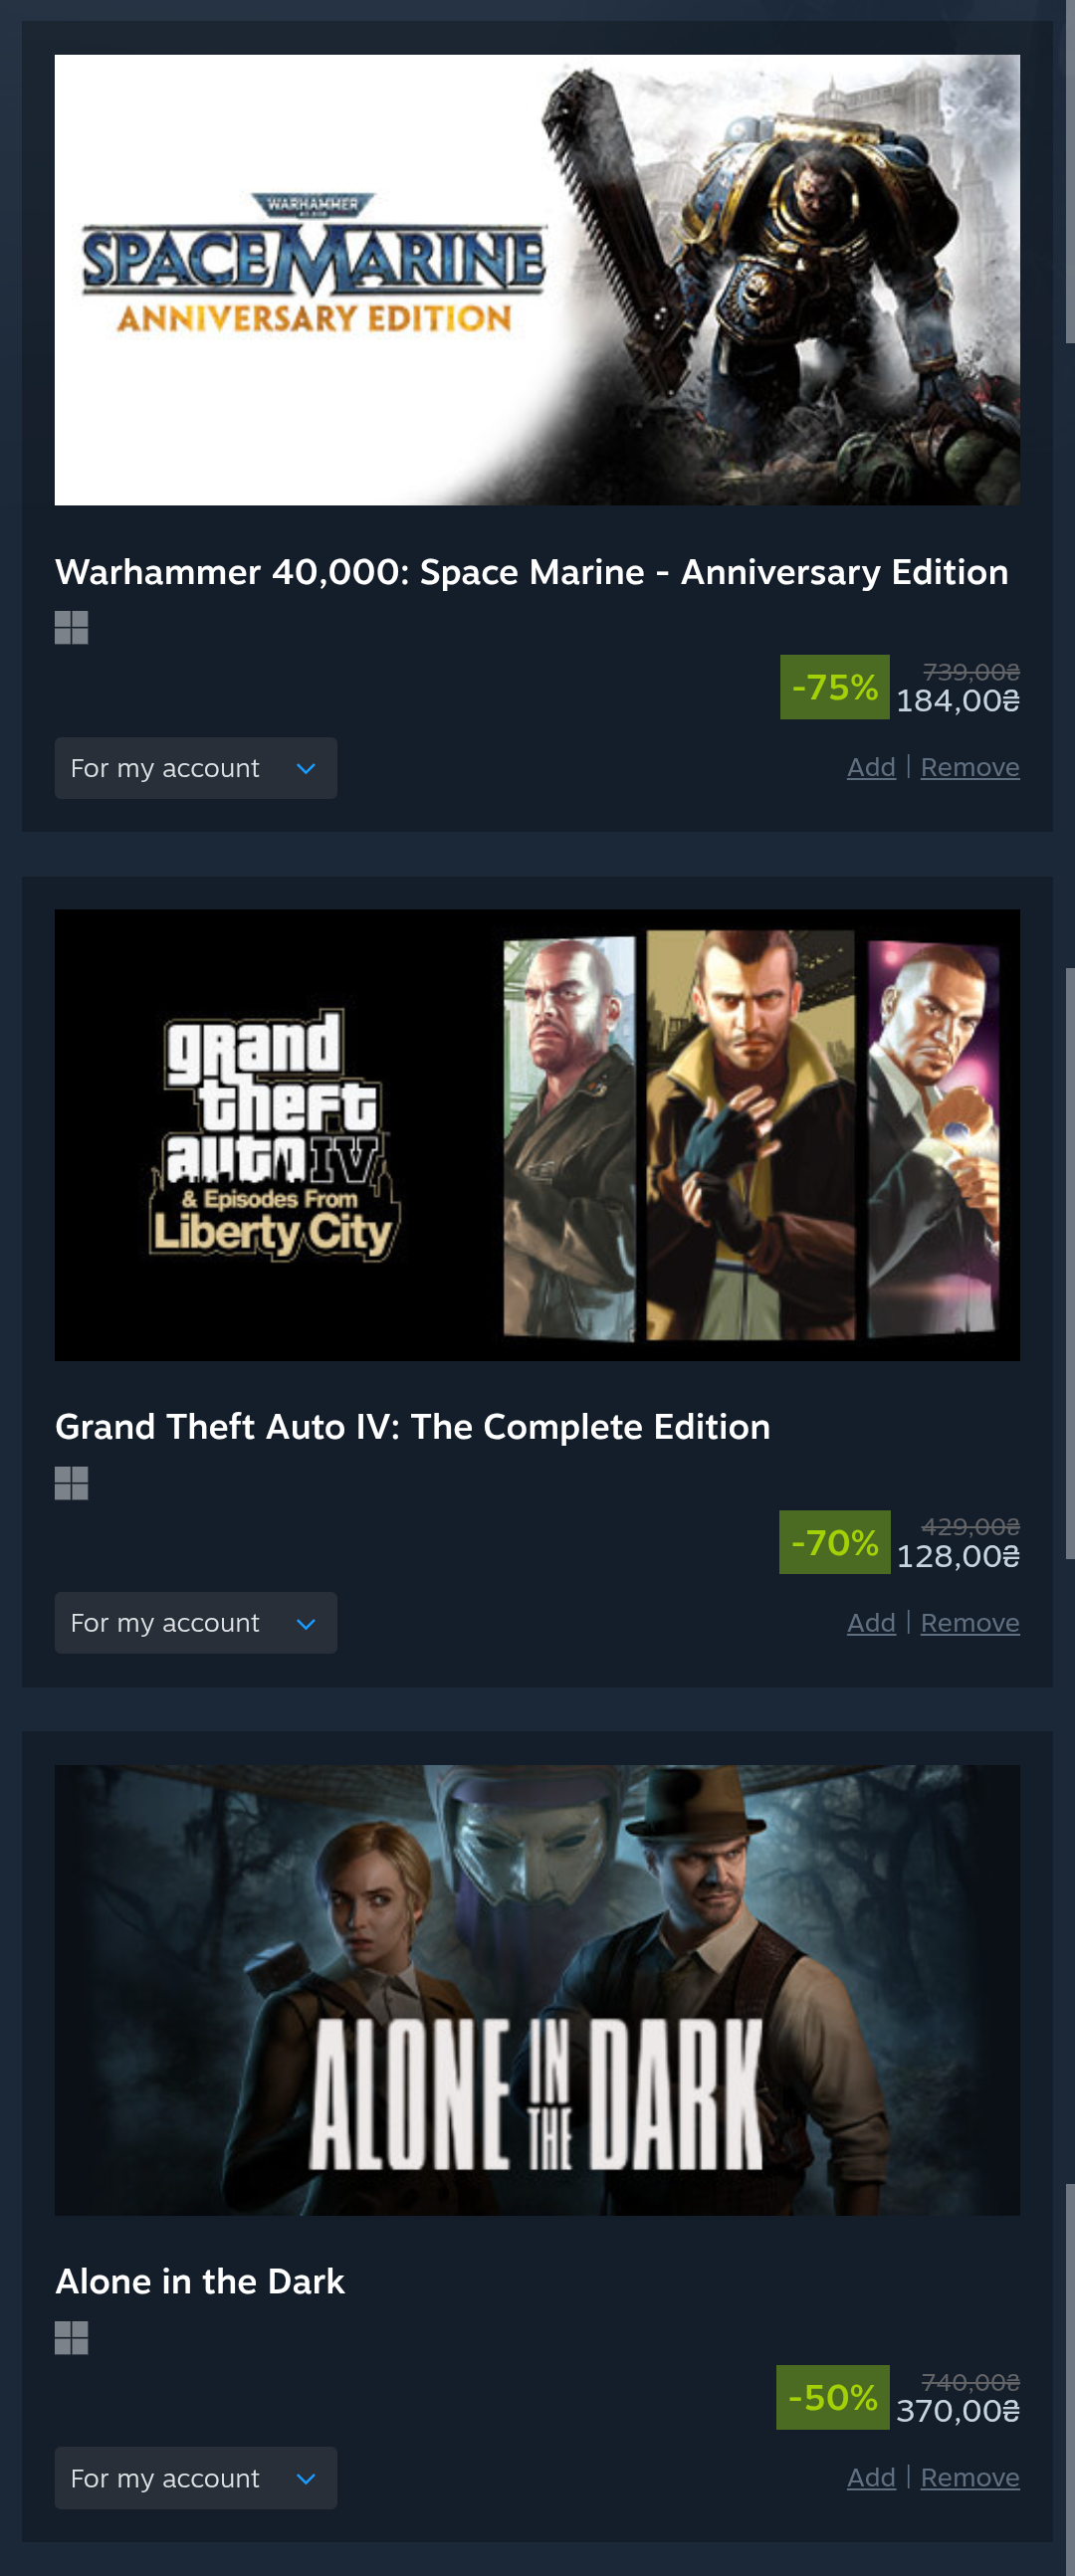Remove Space Marine Anniversary Edition from cart
Viewport: 1075px width, 2576px height.
969,767
